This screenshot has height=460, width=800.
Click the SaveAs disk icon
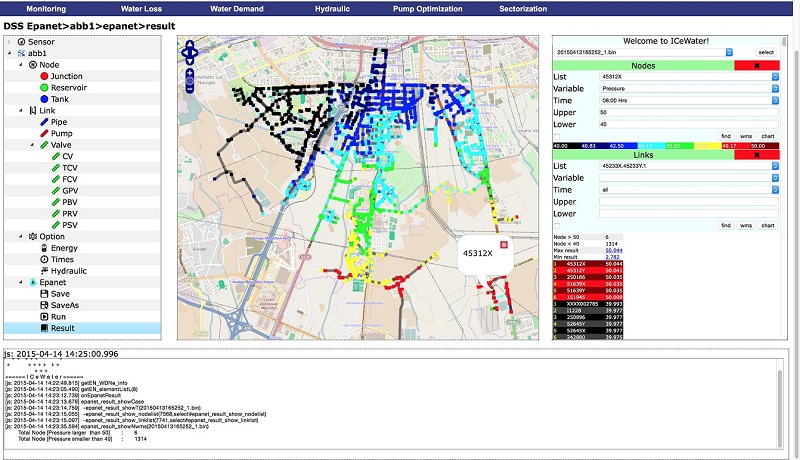click(x=44, y=305)
